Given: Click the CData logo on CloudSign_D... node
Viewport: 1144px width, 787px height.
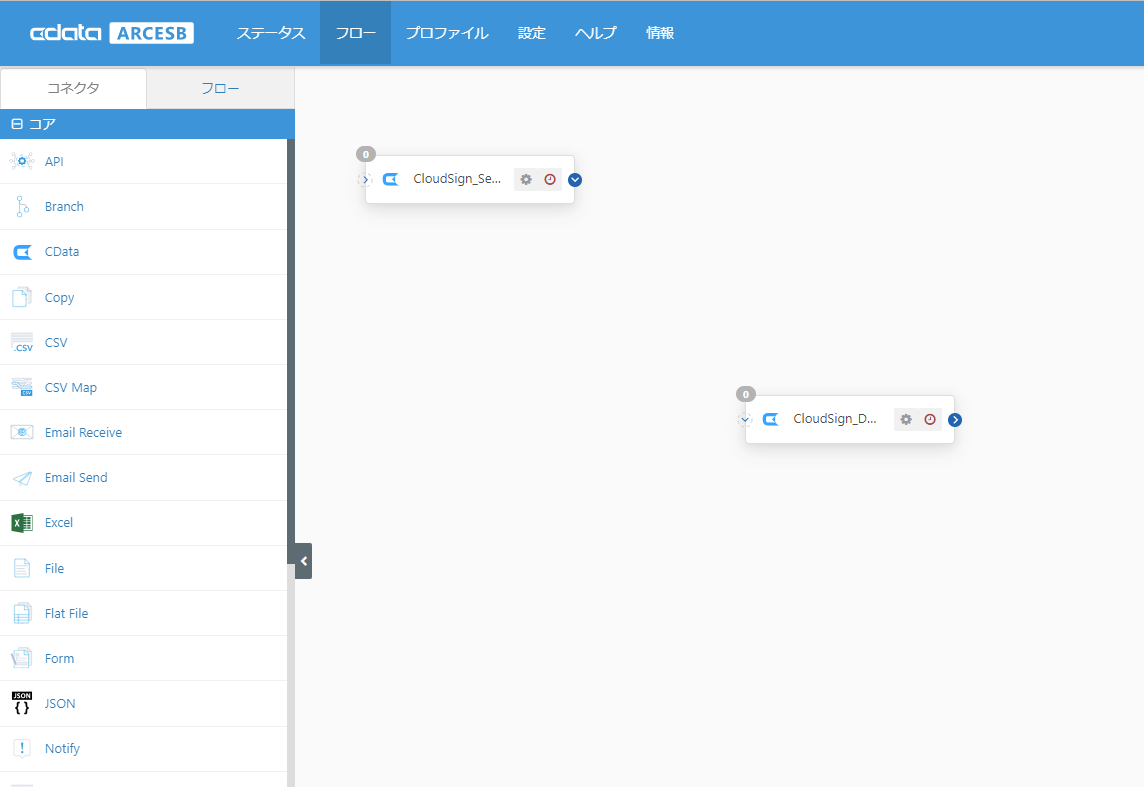Looking at the screenshot, I should [x=771, y=419].
